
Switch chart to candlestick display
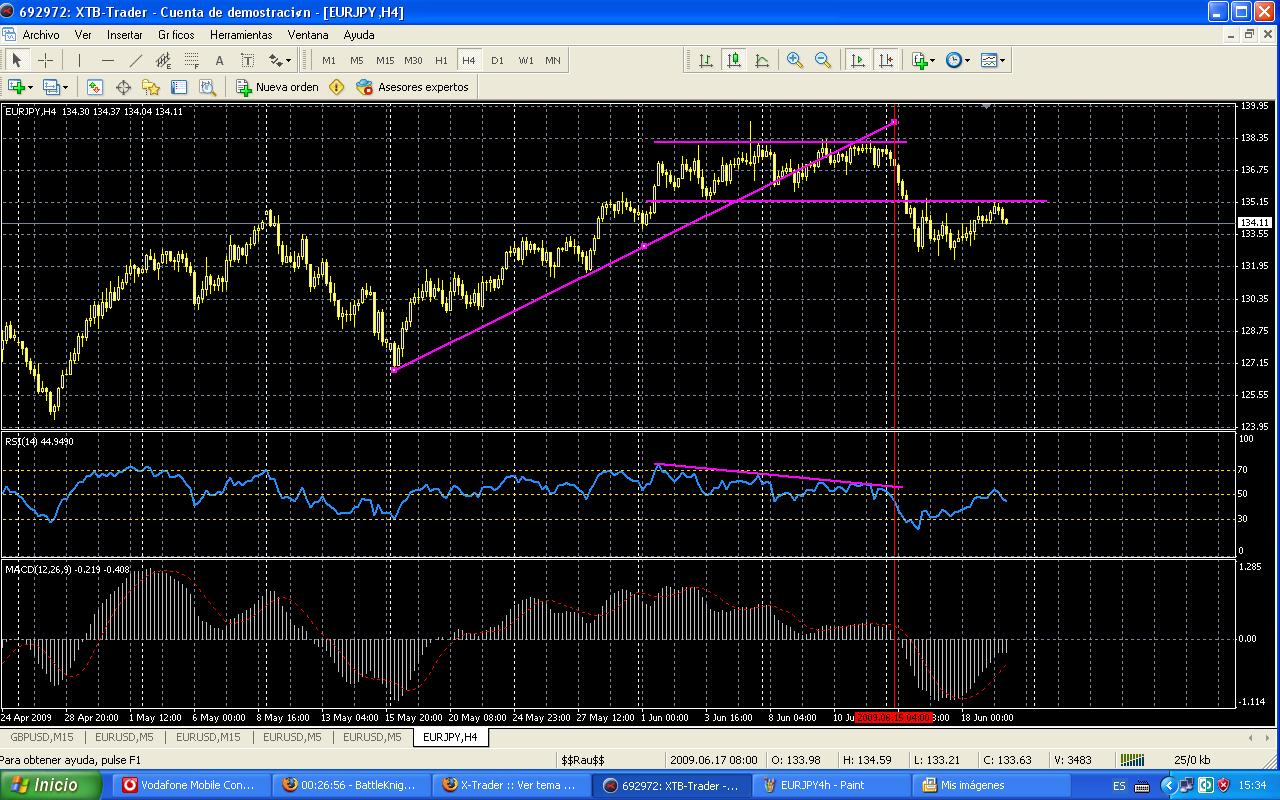(x=734, y=60)
